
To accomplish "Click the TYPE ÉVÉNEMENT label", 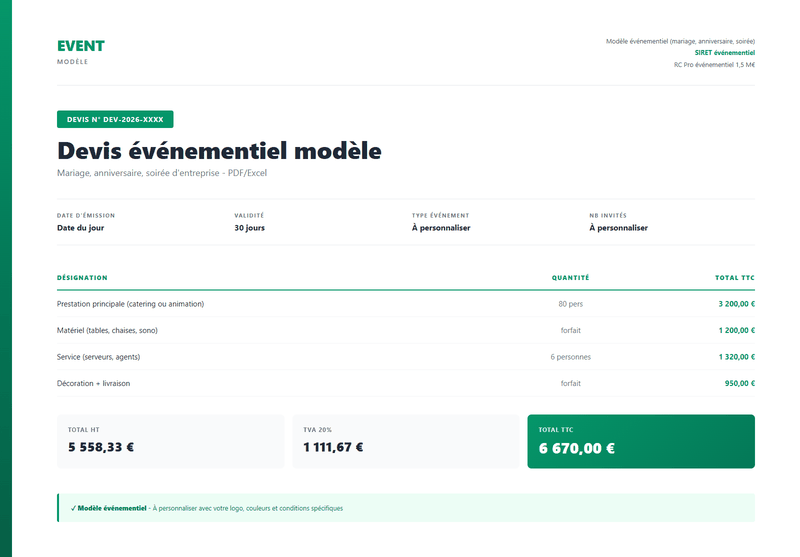I will [440, 215].
